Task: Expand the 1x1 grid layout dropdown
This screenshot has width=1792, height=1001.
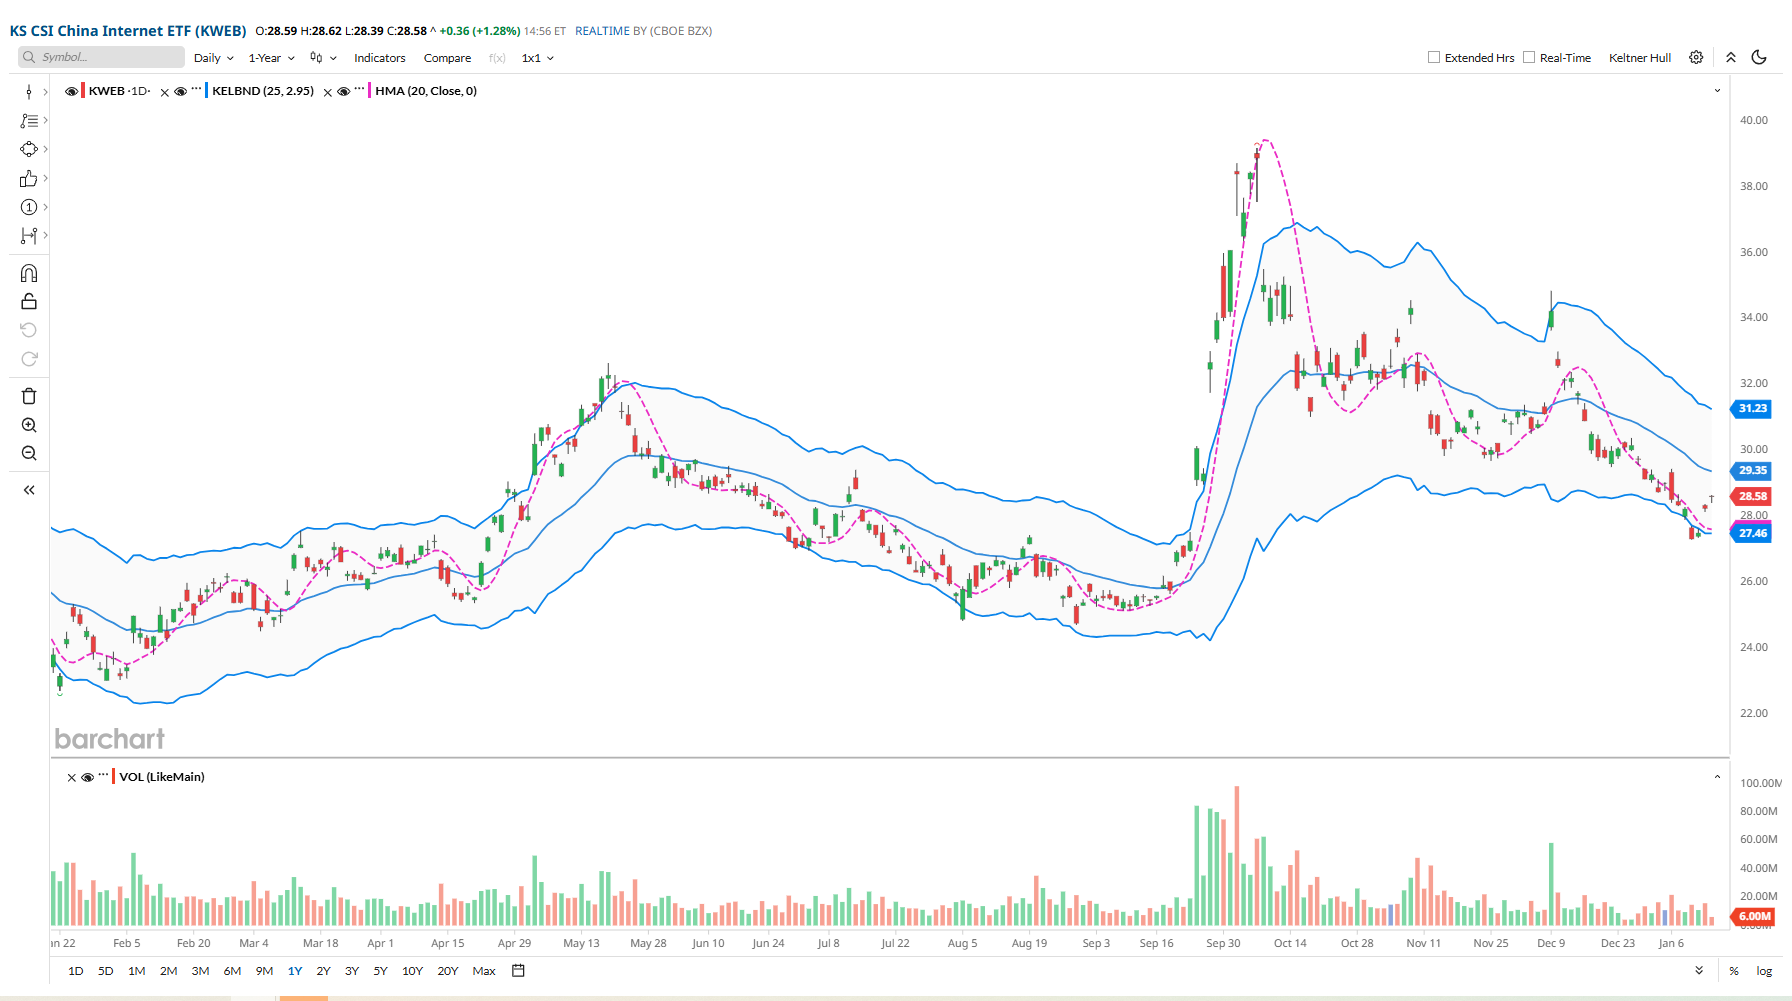Action: coord(537,58)
